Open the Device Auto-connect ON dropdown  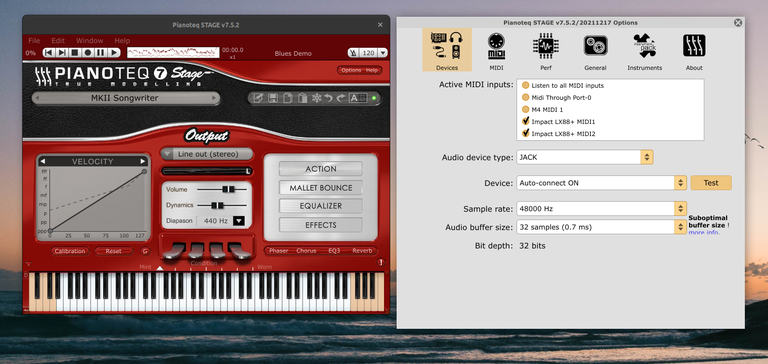point(601,183)
